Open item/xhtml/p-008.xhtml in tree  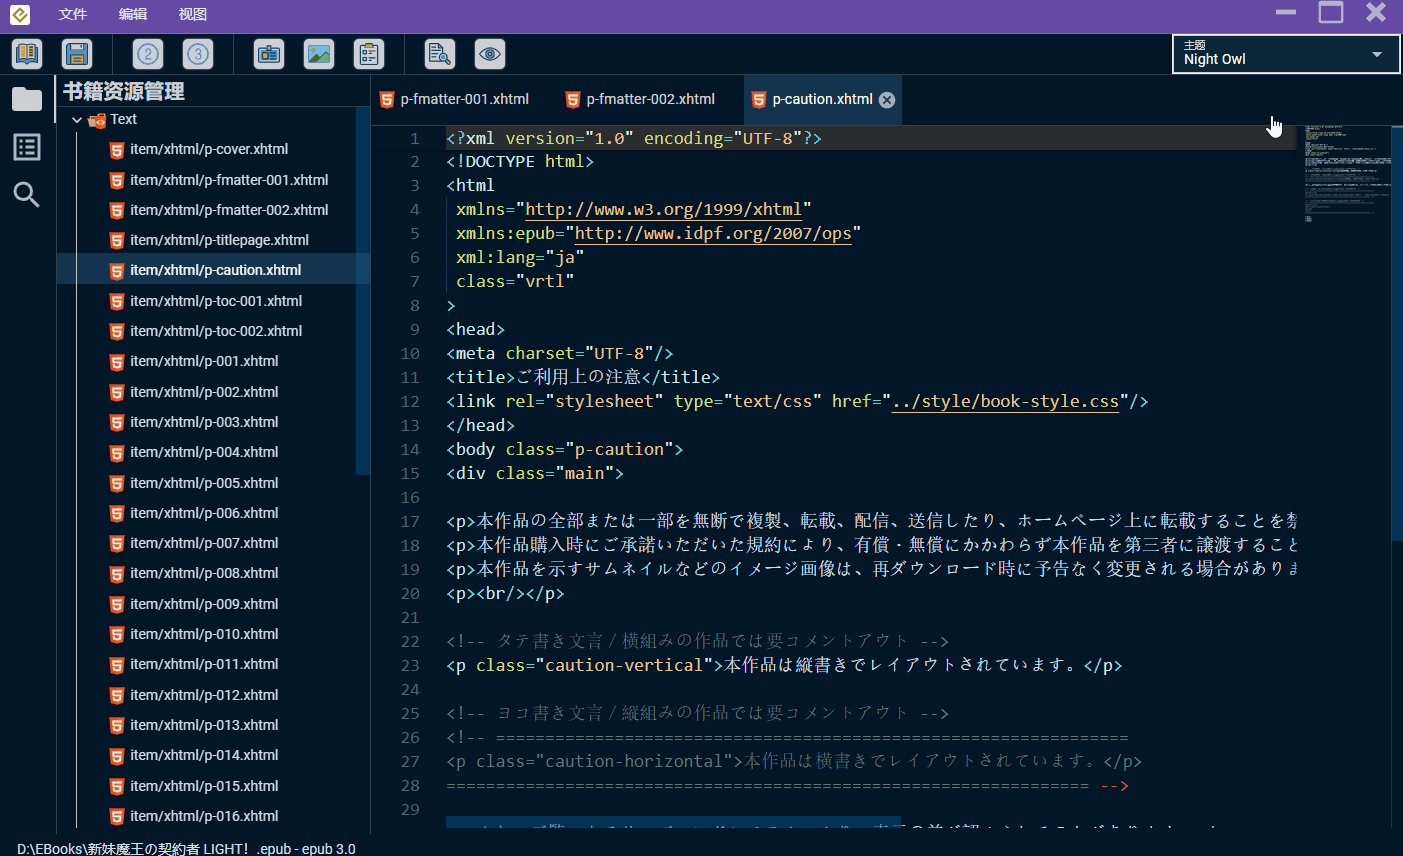pyautogui.click(x=204, y=573)
